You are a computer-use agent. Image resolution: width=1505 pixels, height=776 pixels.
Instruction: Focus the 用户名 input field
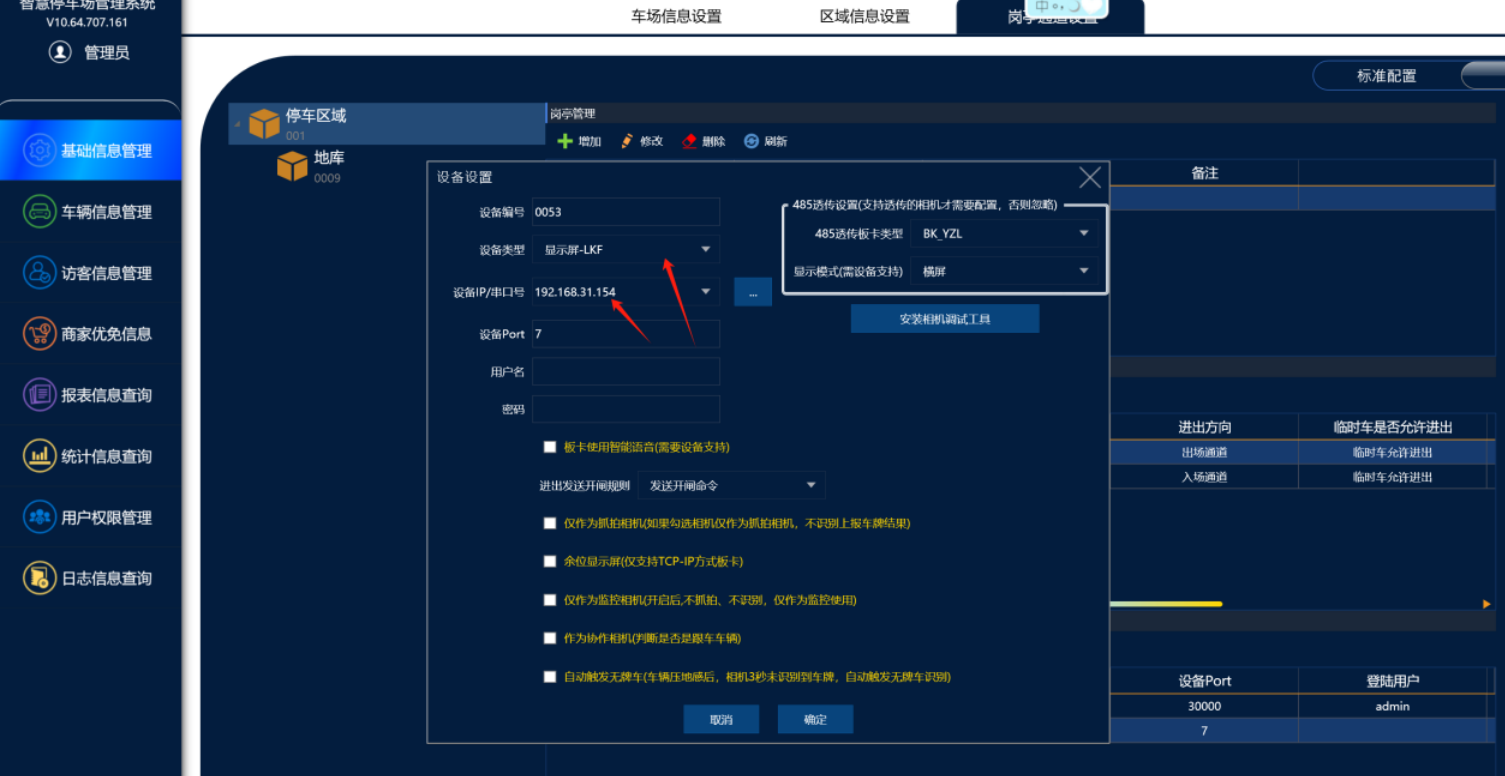[626, 372]
